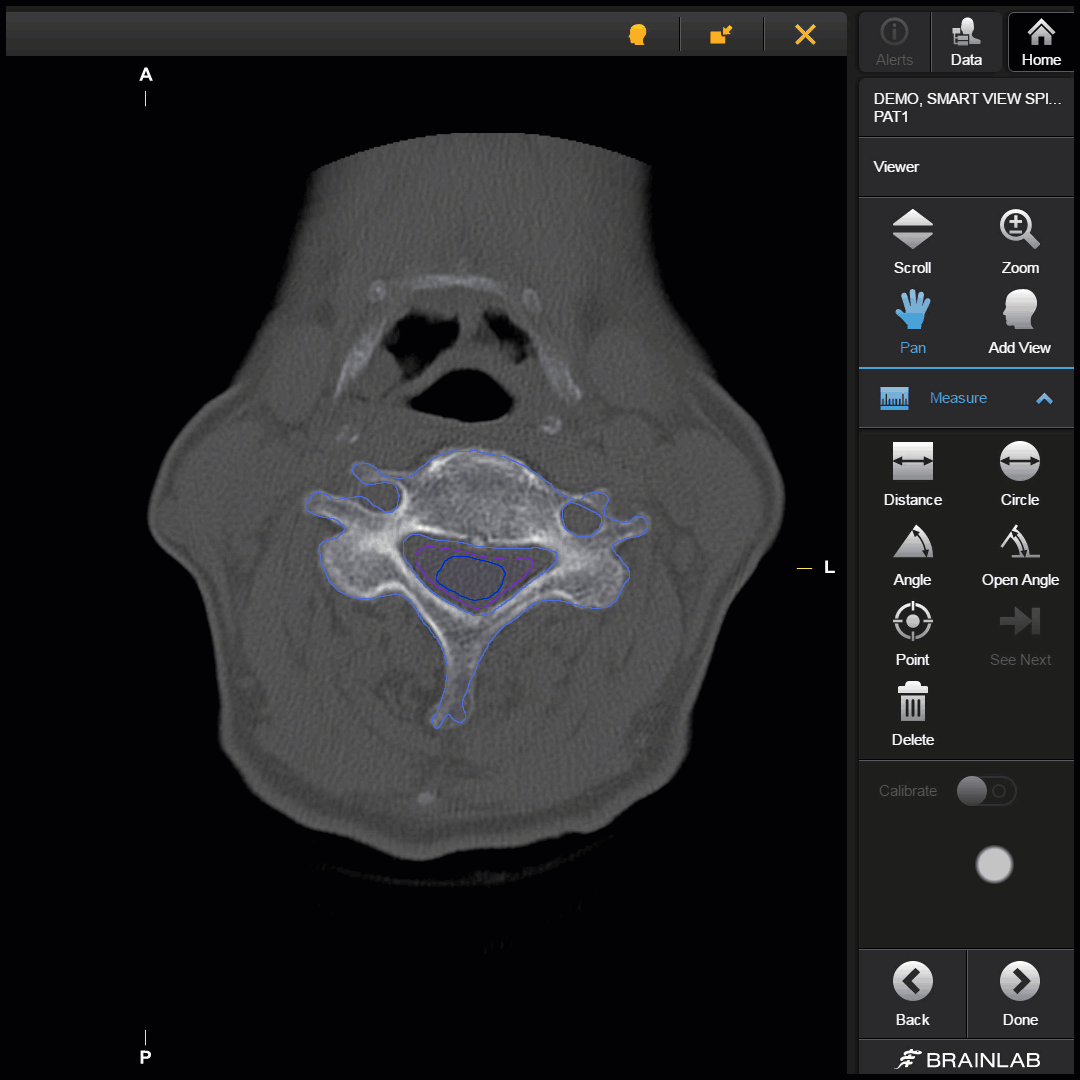Viewport: 1080px width, 1080px height.
Task: Click the orange head orientation icon
Action: point(637,35)
